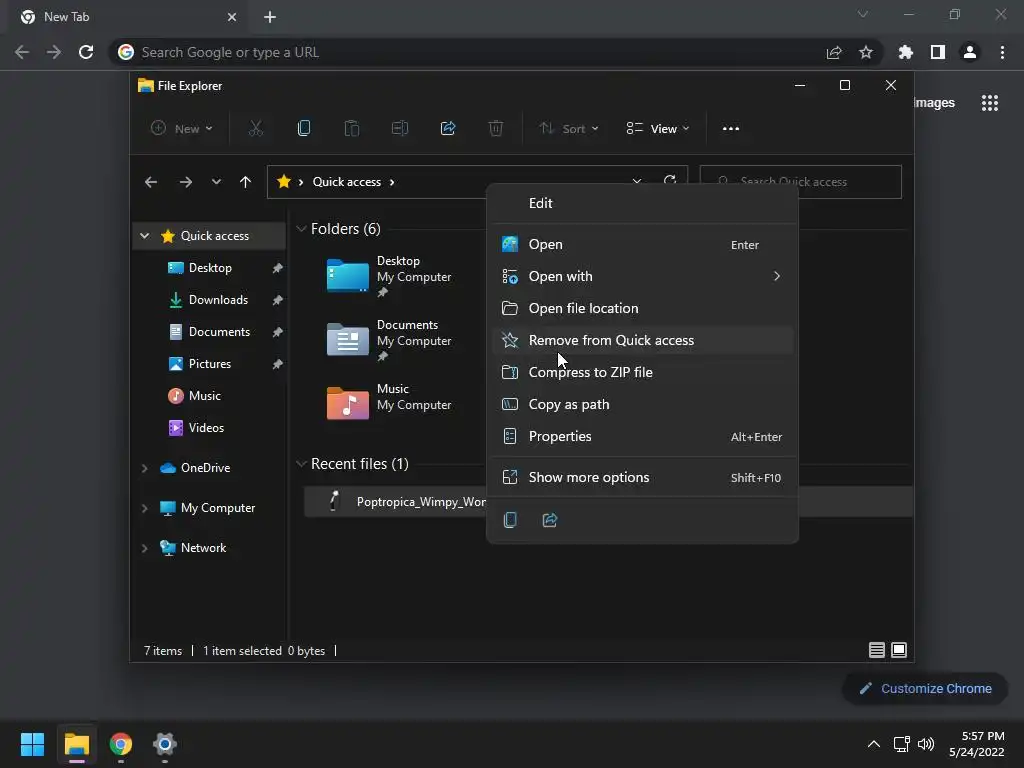1024x768 pixels.
Task: Click the clock showing 5:57 PM
Action: 983,736
